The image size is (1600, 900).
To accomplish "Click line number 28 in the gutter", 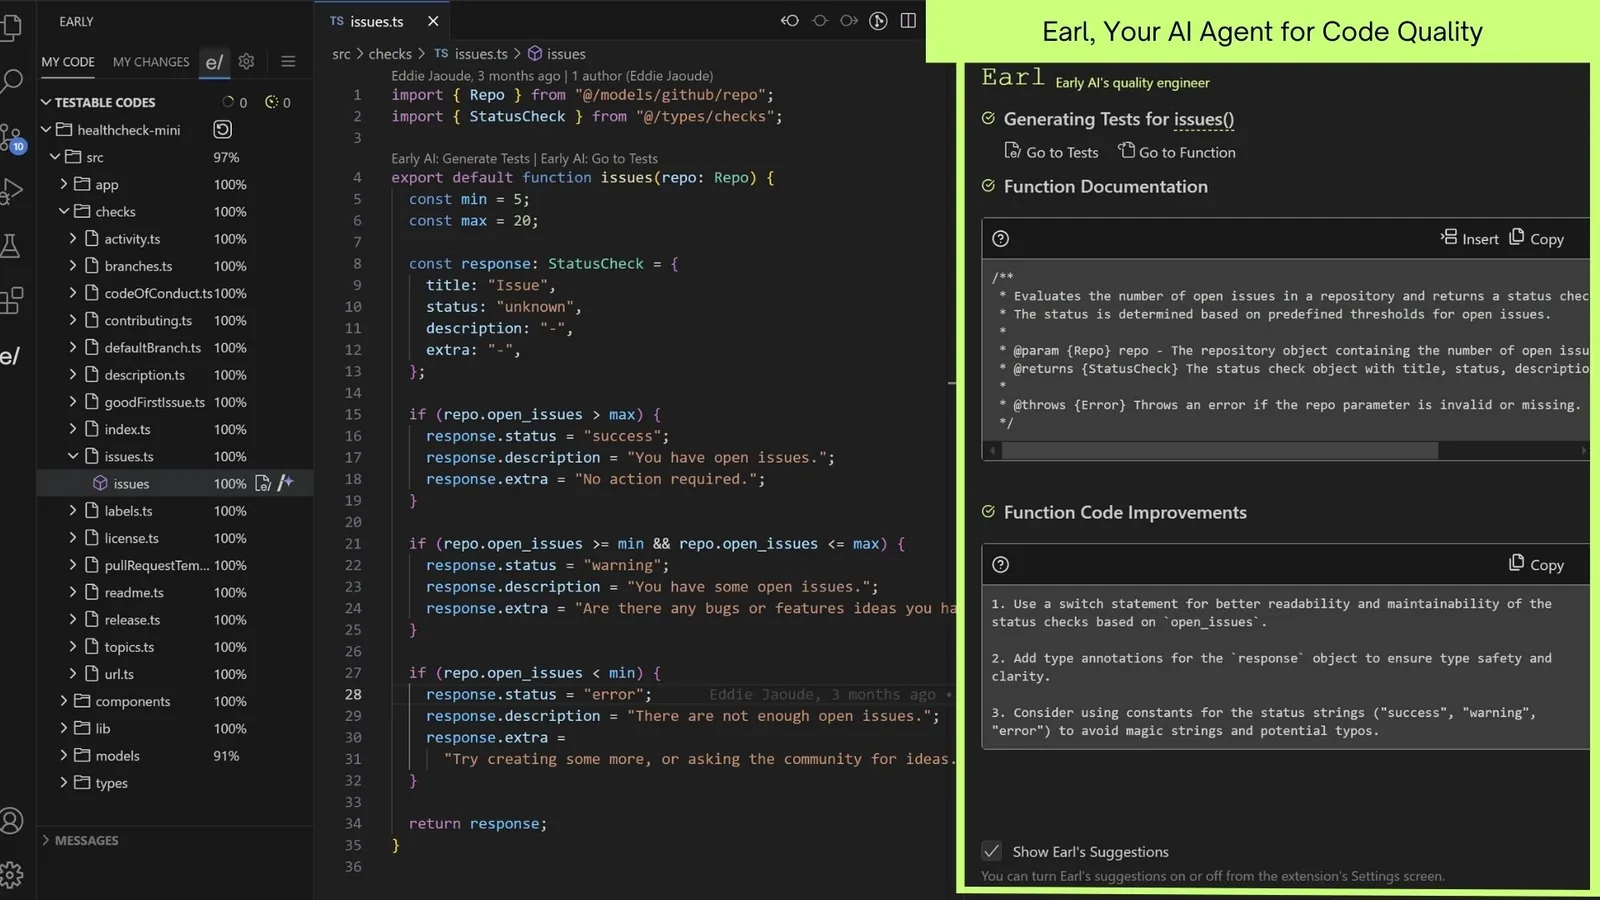I will [x=353, y=694].
